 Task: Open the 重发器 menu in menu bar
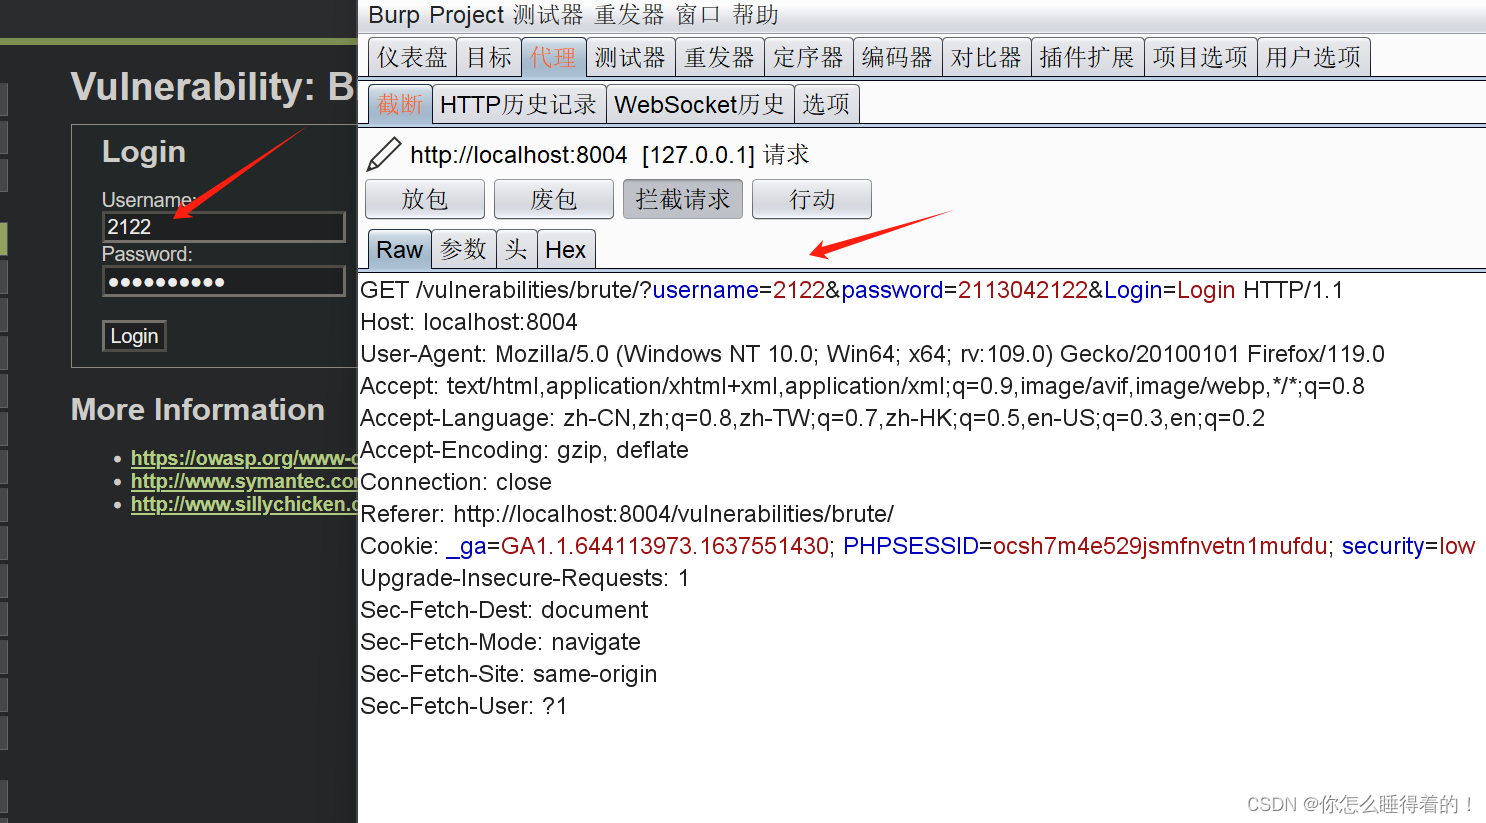point(629,15)
